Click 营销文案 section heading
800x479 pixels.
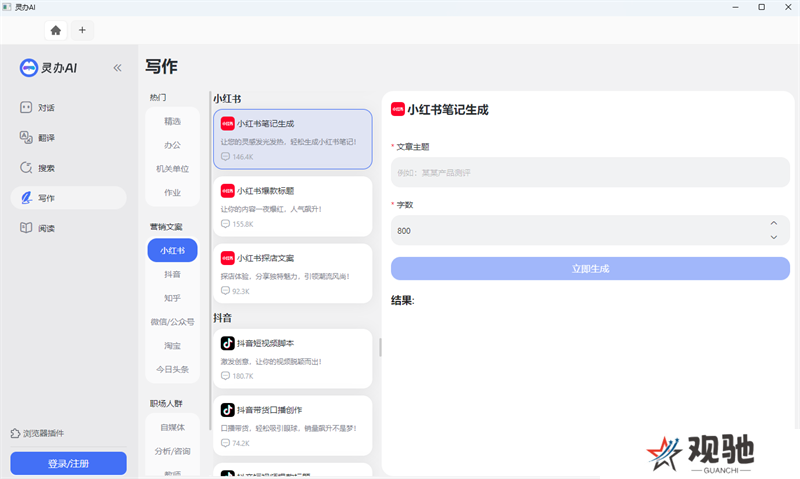(x=166, y=227)
